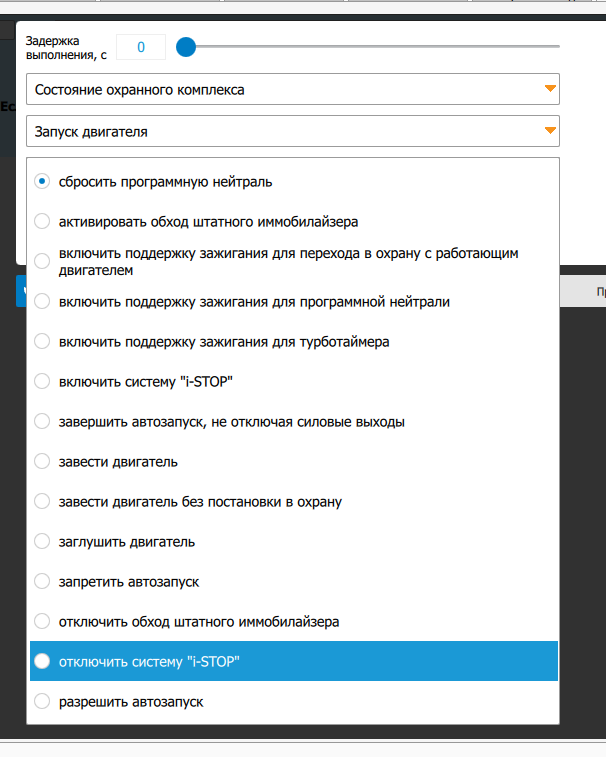The height and width of the screenshot is (757, 606).
Task: Expand "Запуск двигателя" dropdown list
Action: click(280, 131)
